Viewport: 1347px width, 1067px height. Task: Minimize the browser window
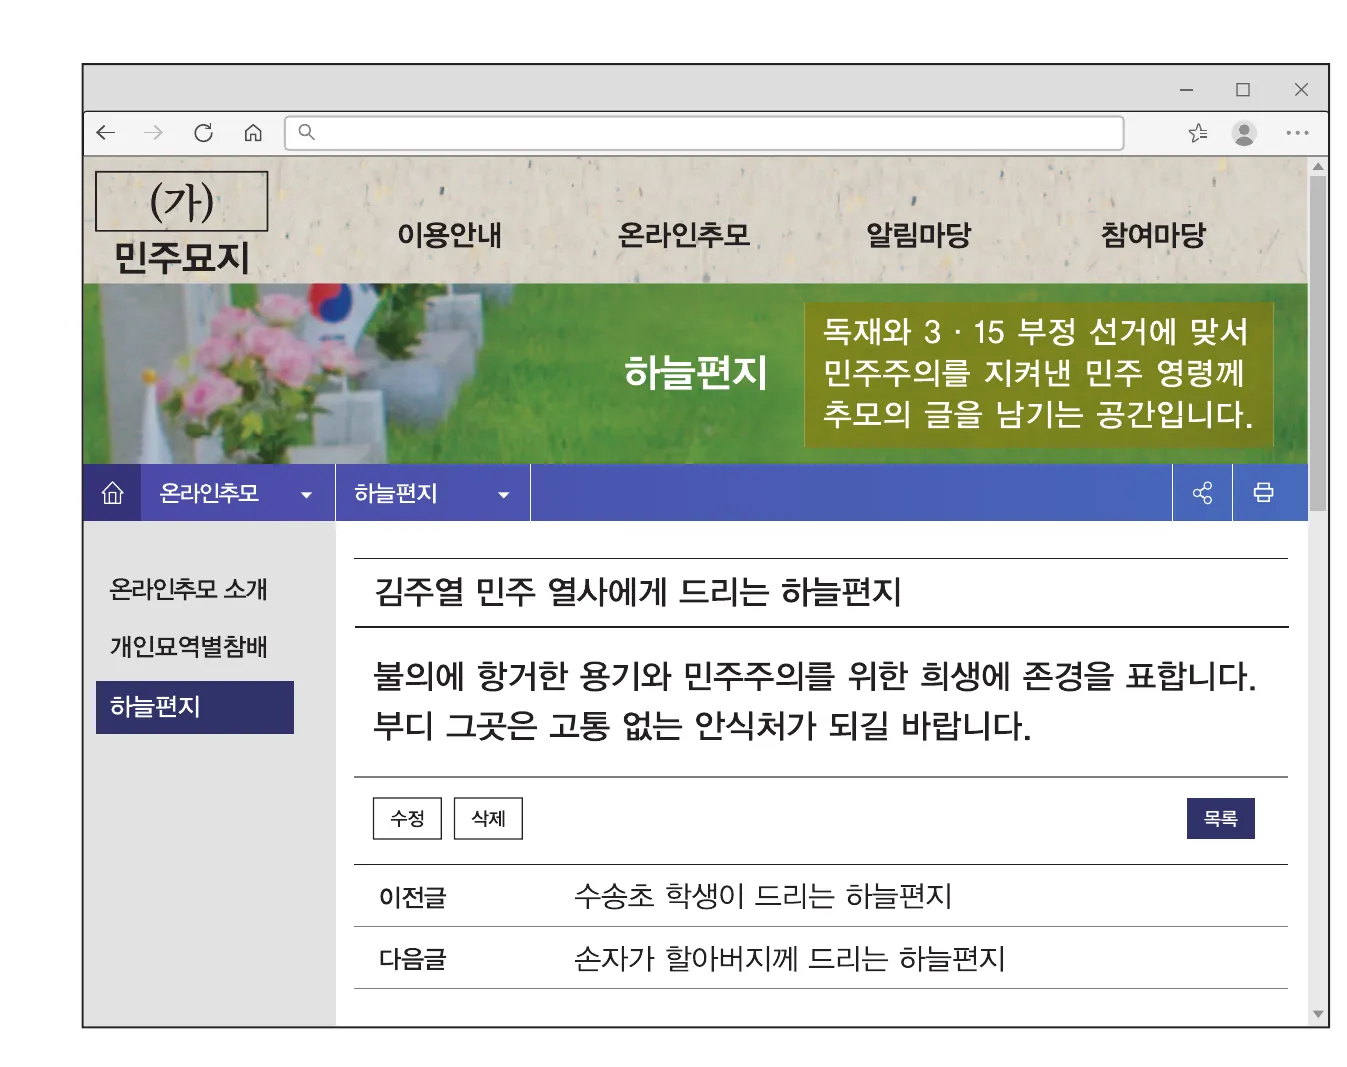1186,90
